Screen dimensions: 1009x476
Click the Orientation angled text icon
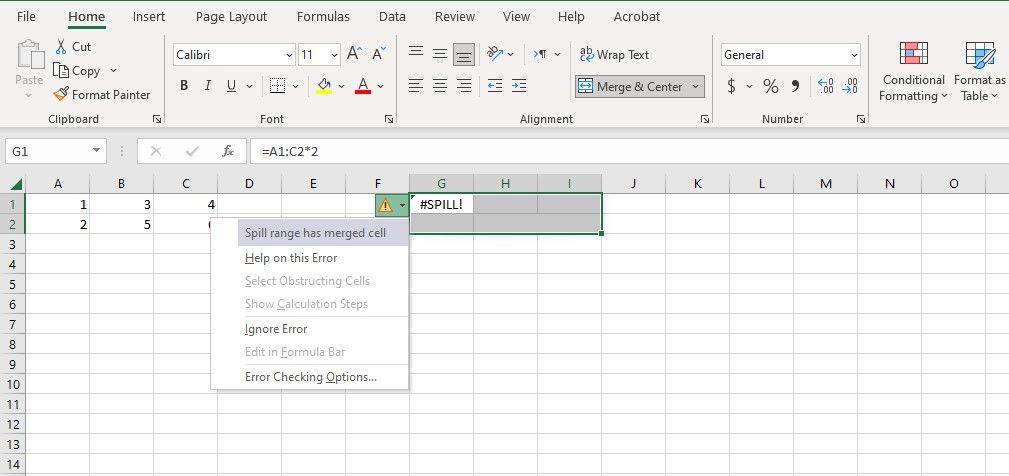point(494,53)
